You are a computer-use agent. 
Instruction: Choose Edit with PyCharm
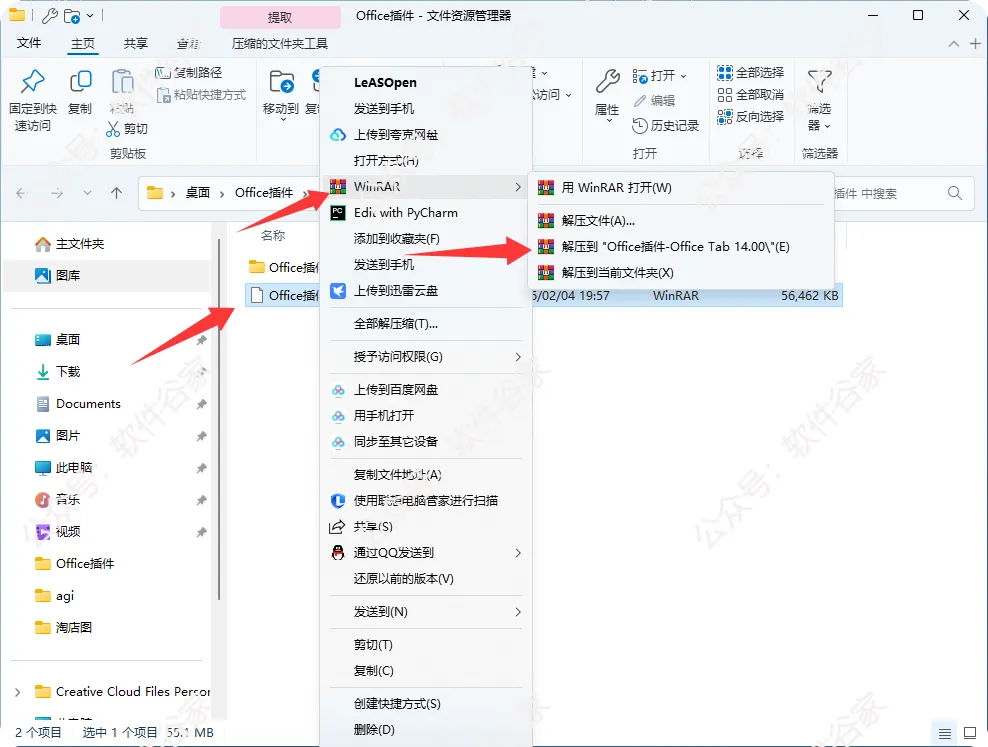[426, 213]
